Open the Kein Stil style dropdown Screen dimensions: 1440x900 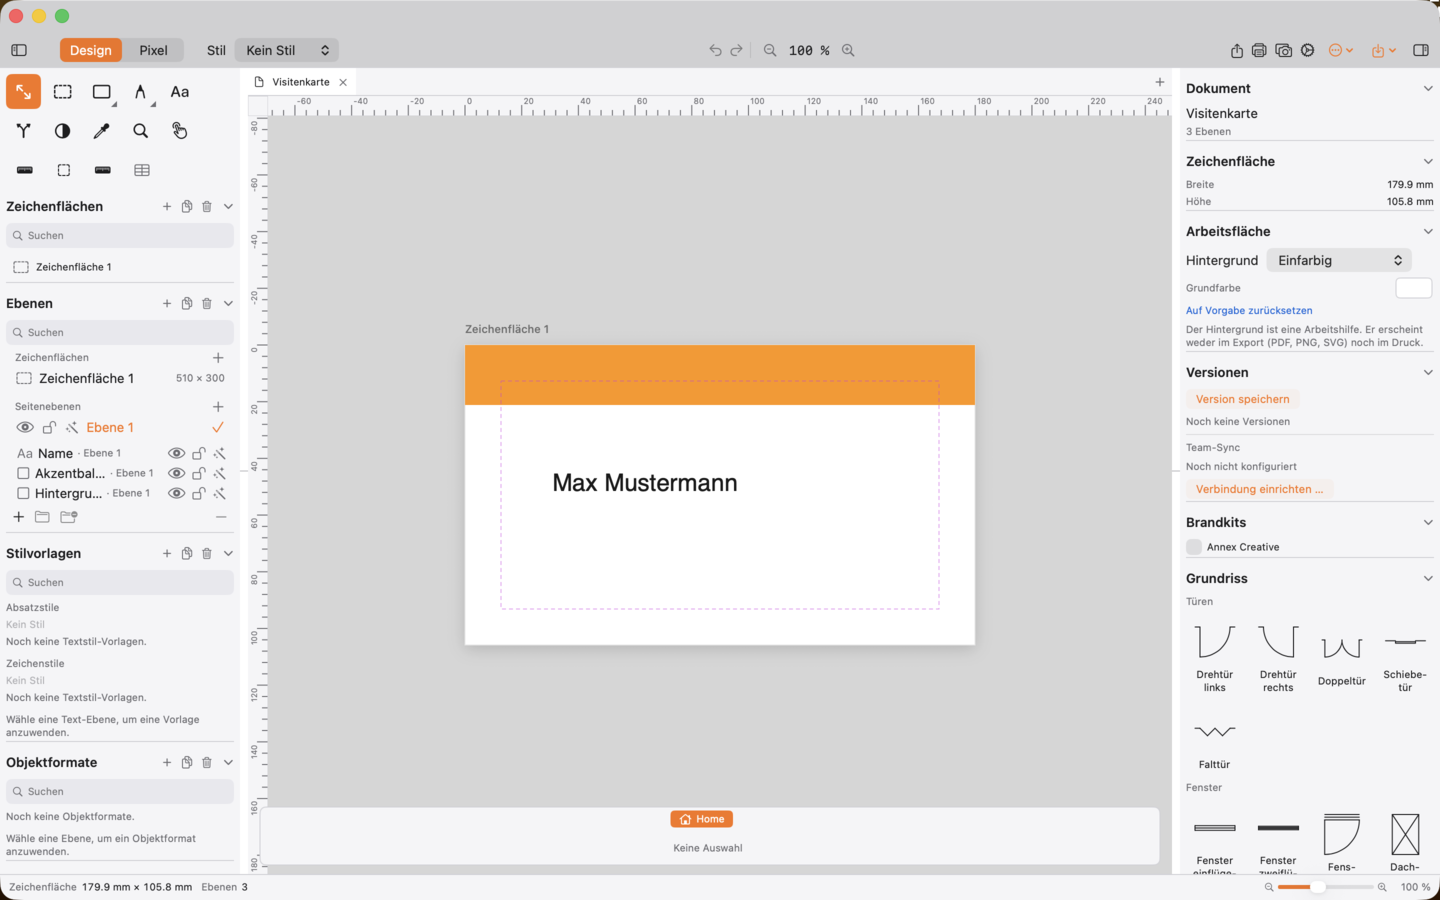pyautogui.click(x=287, y=50)
